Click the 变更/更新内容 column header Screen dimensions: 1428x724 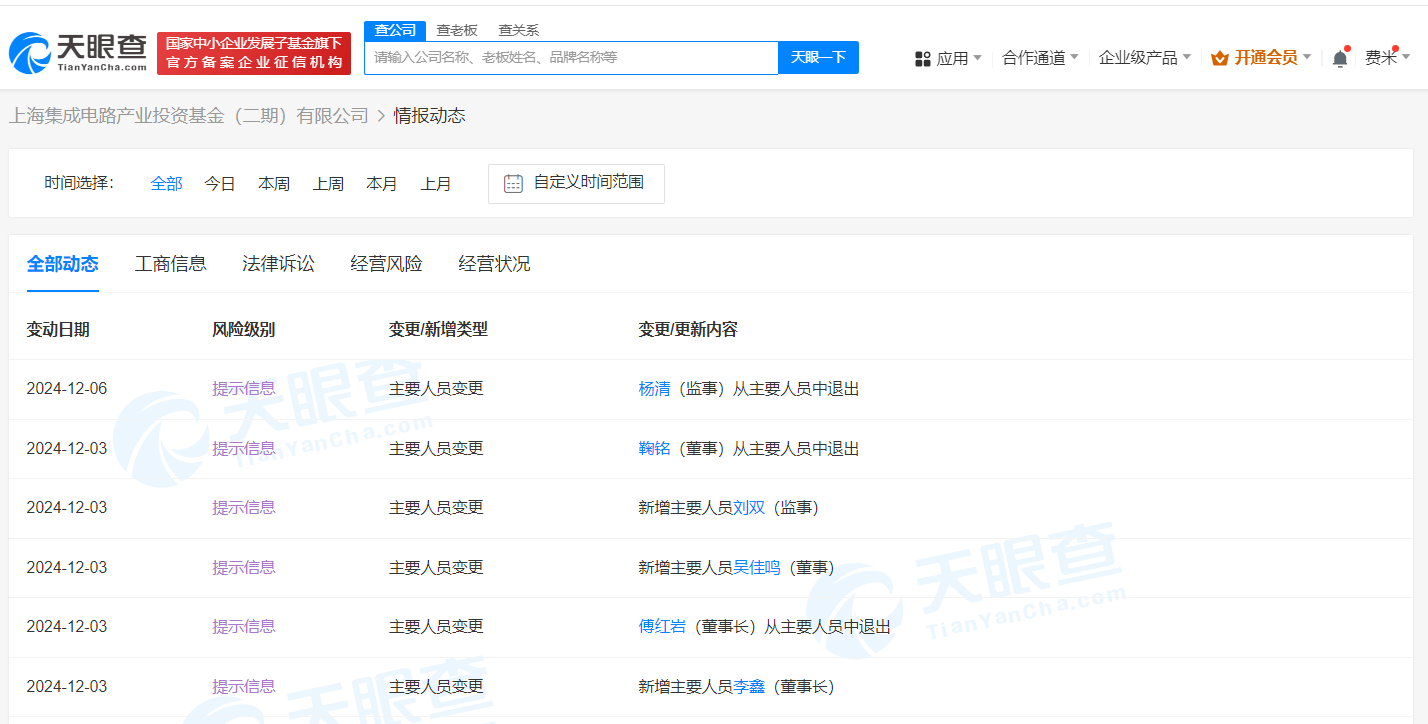[x=688, y=329]
